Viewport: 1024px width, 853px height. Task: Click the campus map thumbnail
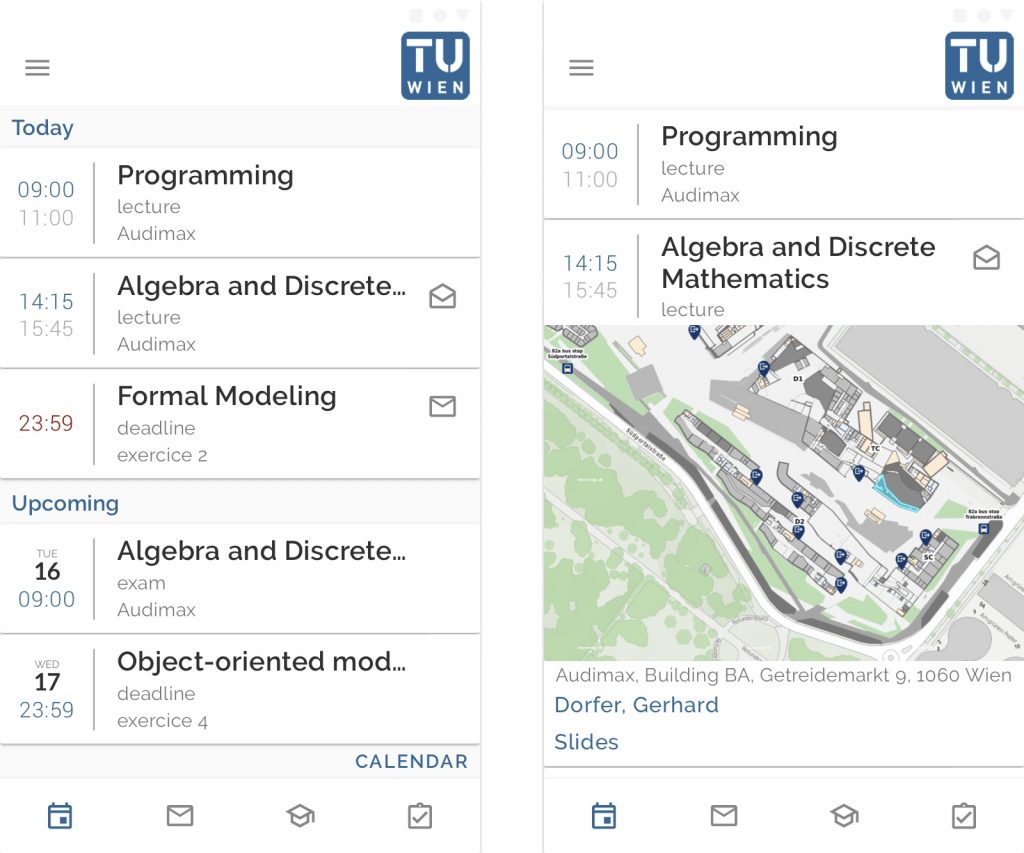783,492
